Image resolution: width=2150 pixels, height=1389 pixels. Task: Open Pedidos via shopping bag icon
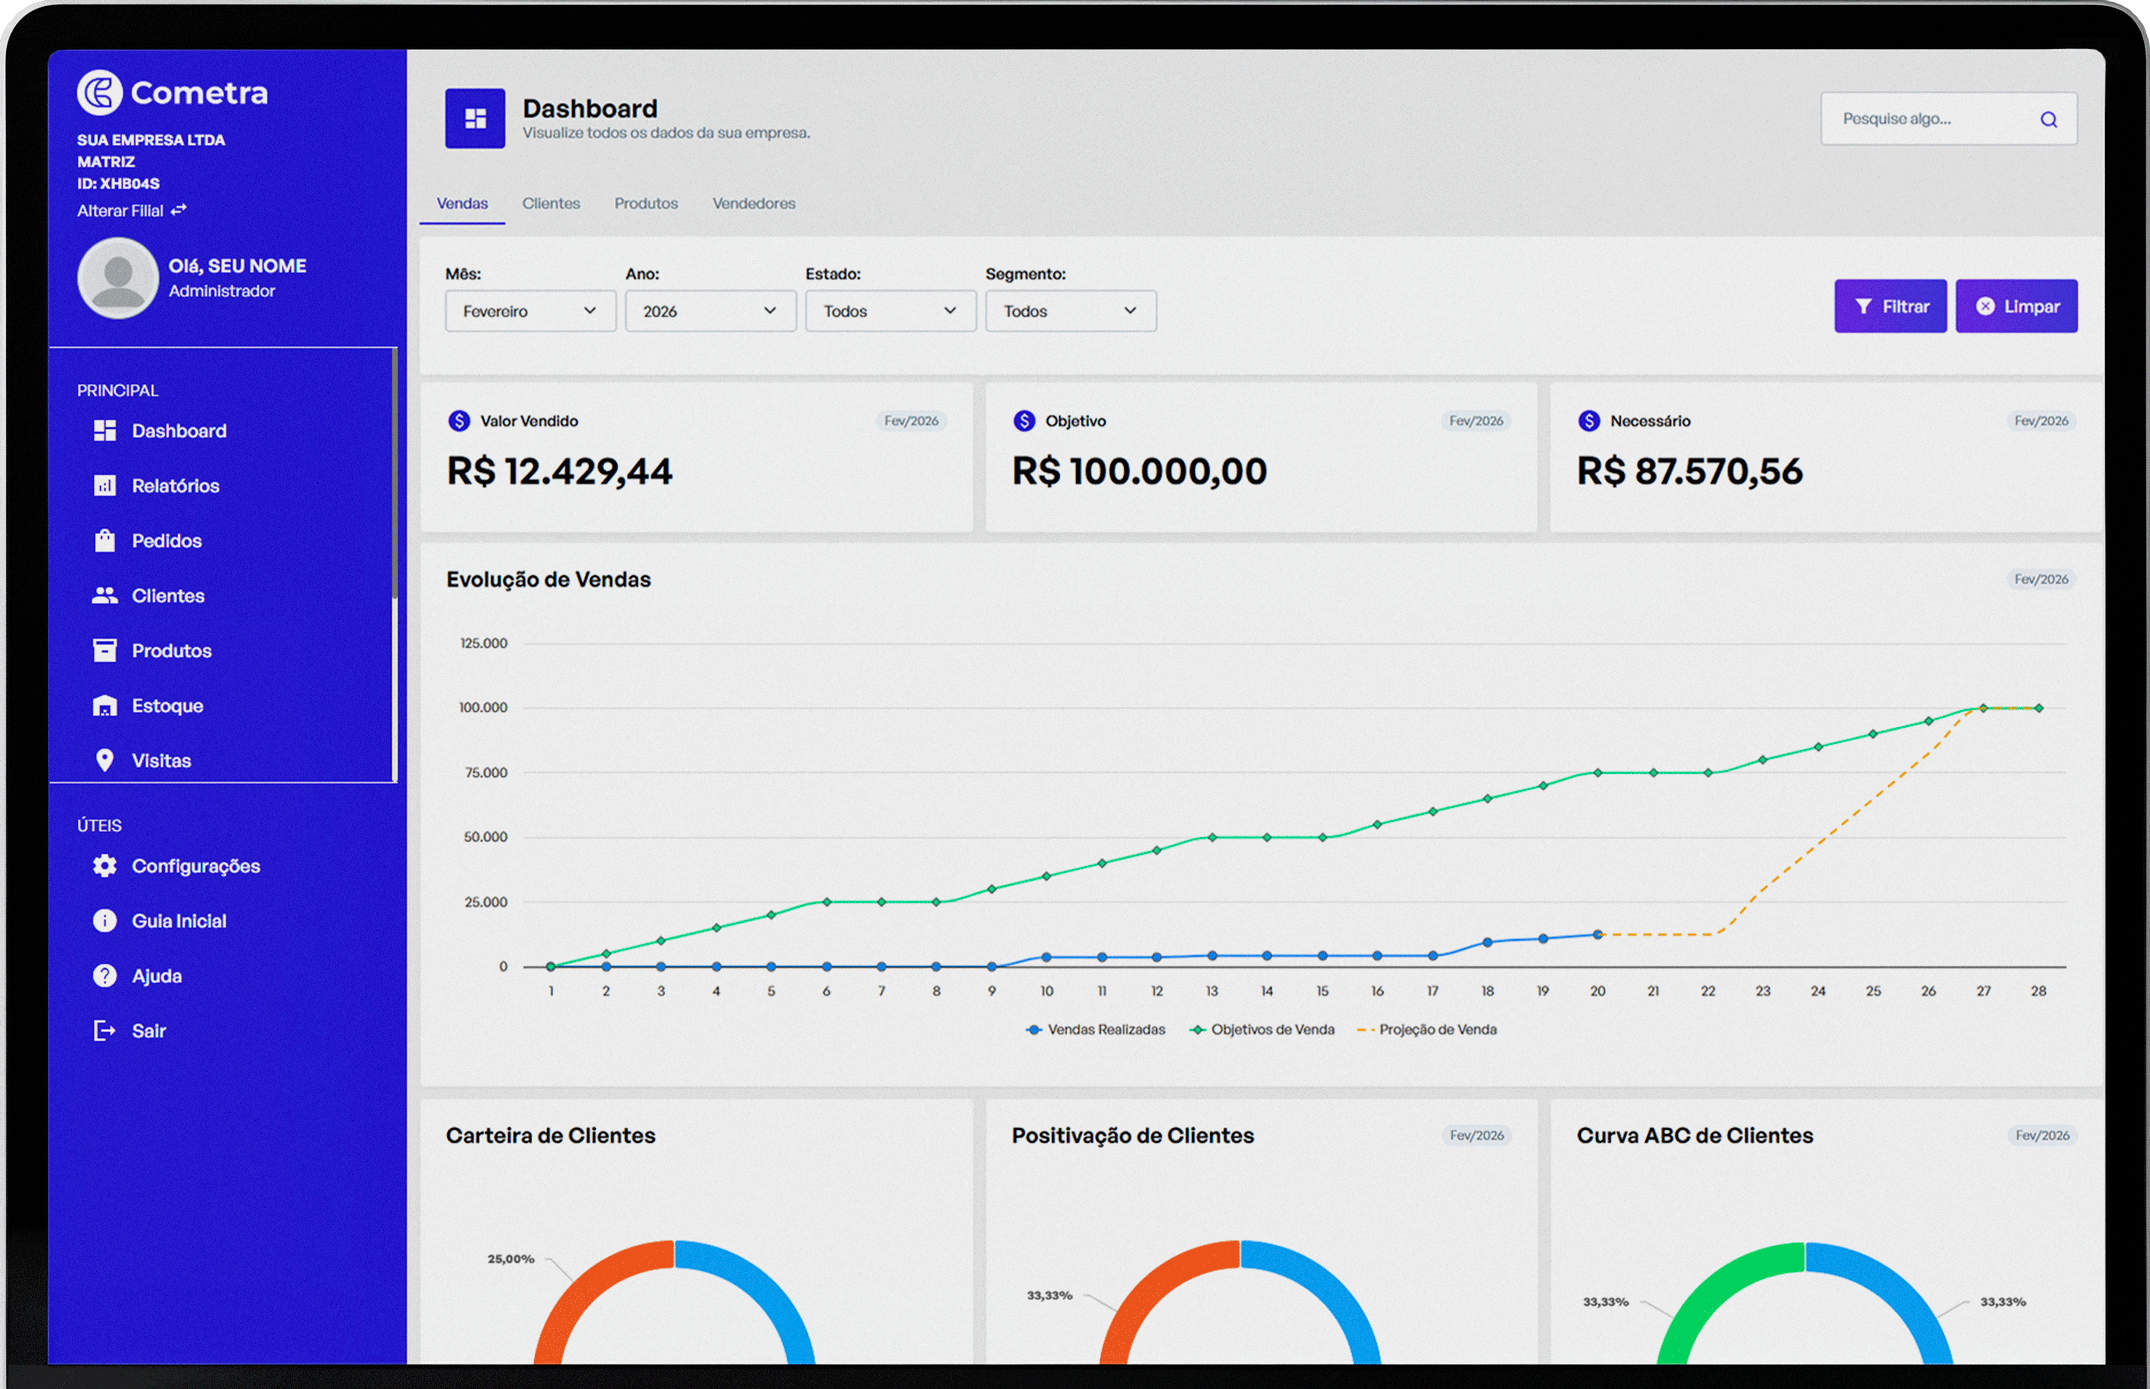click(105, 541)
